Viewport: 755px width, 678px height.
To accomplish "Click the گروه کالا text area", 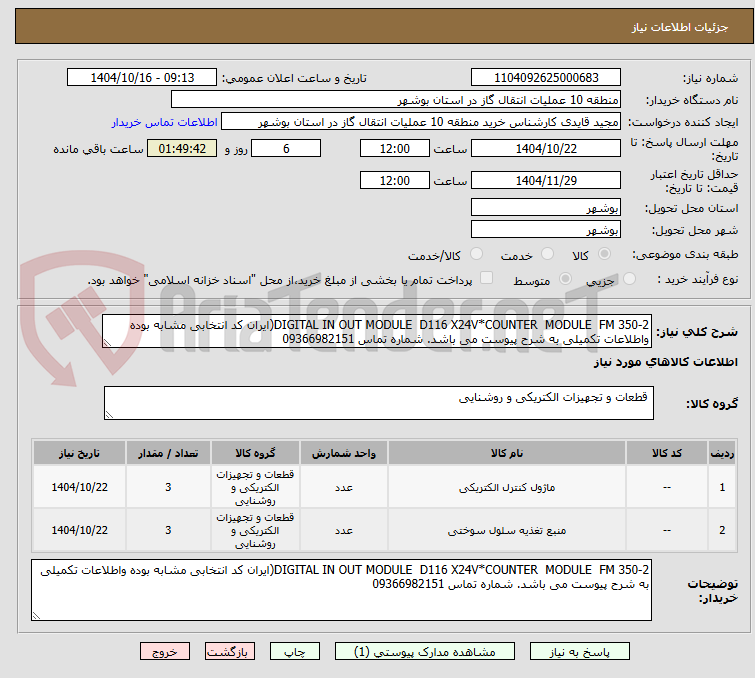I will pos(378,403).
